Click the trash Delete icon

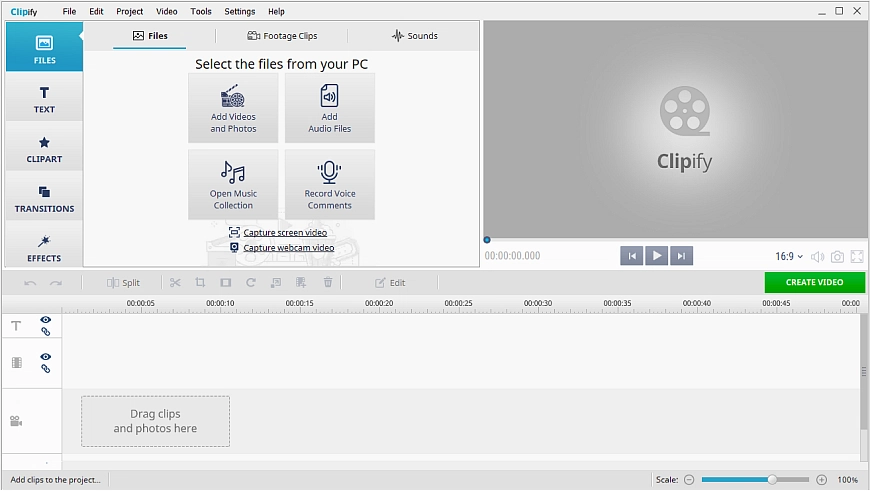coord(328,283)
